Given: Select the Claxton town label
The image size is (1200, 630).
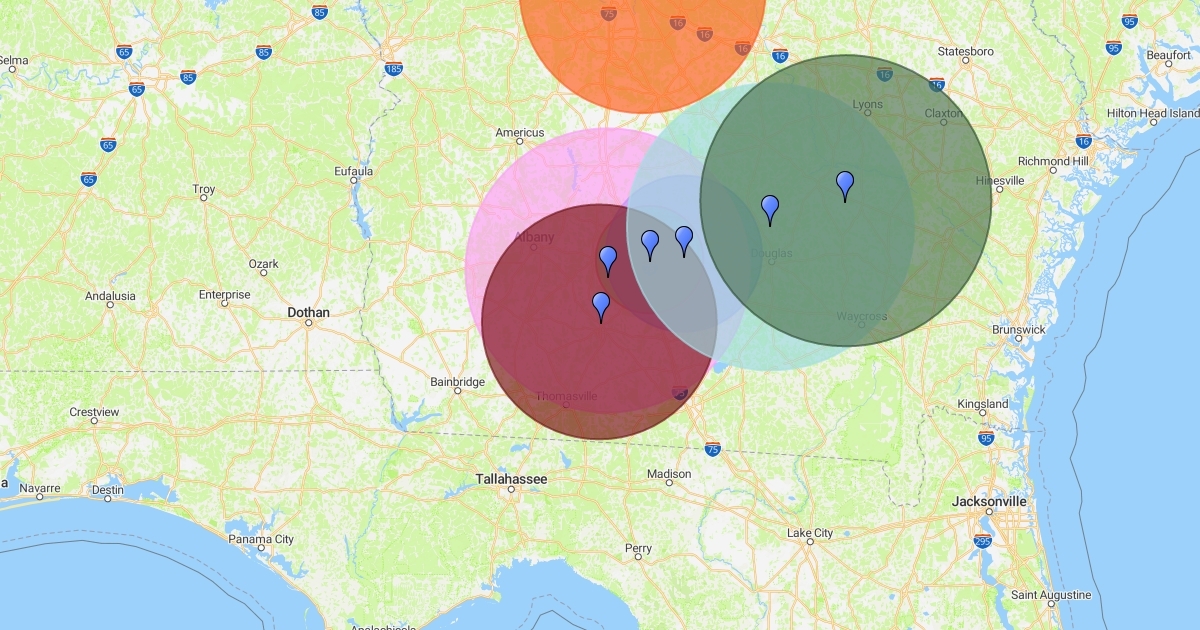Looking at the screenshot, I should tap(943, 113).
